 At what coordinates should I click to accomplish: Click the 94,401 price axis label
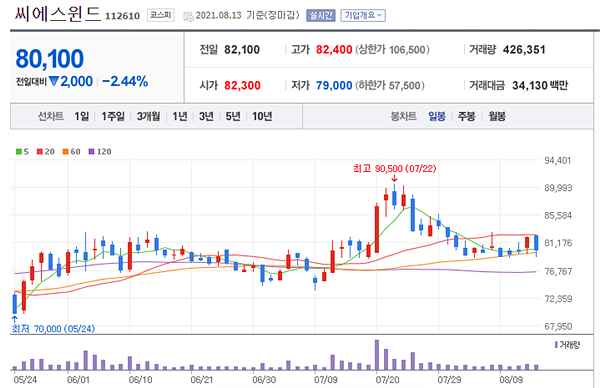[558, 160]
